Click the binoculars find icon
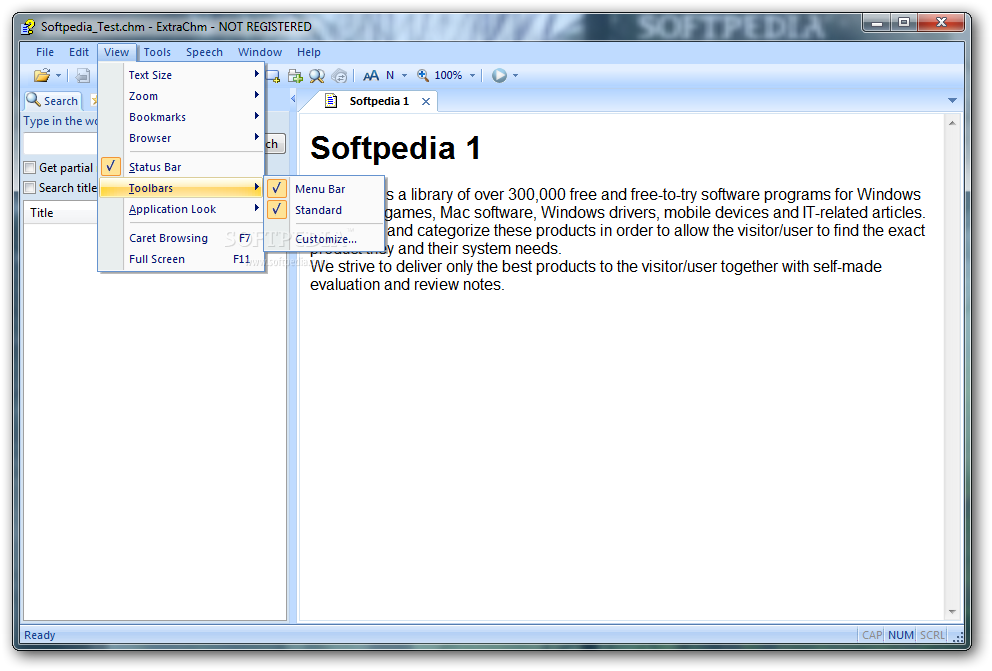 click(317, 76)
